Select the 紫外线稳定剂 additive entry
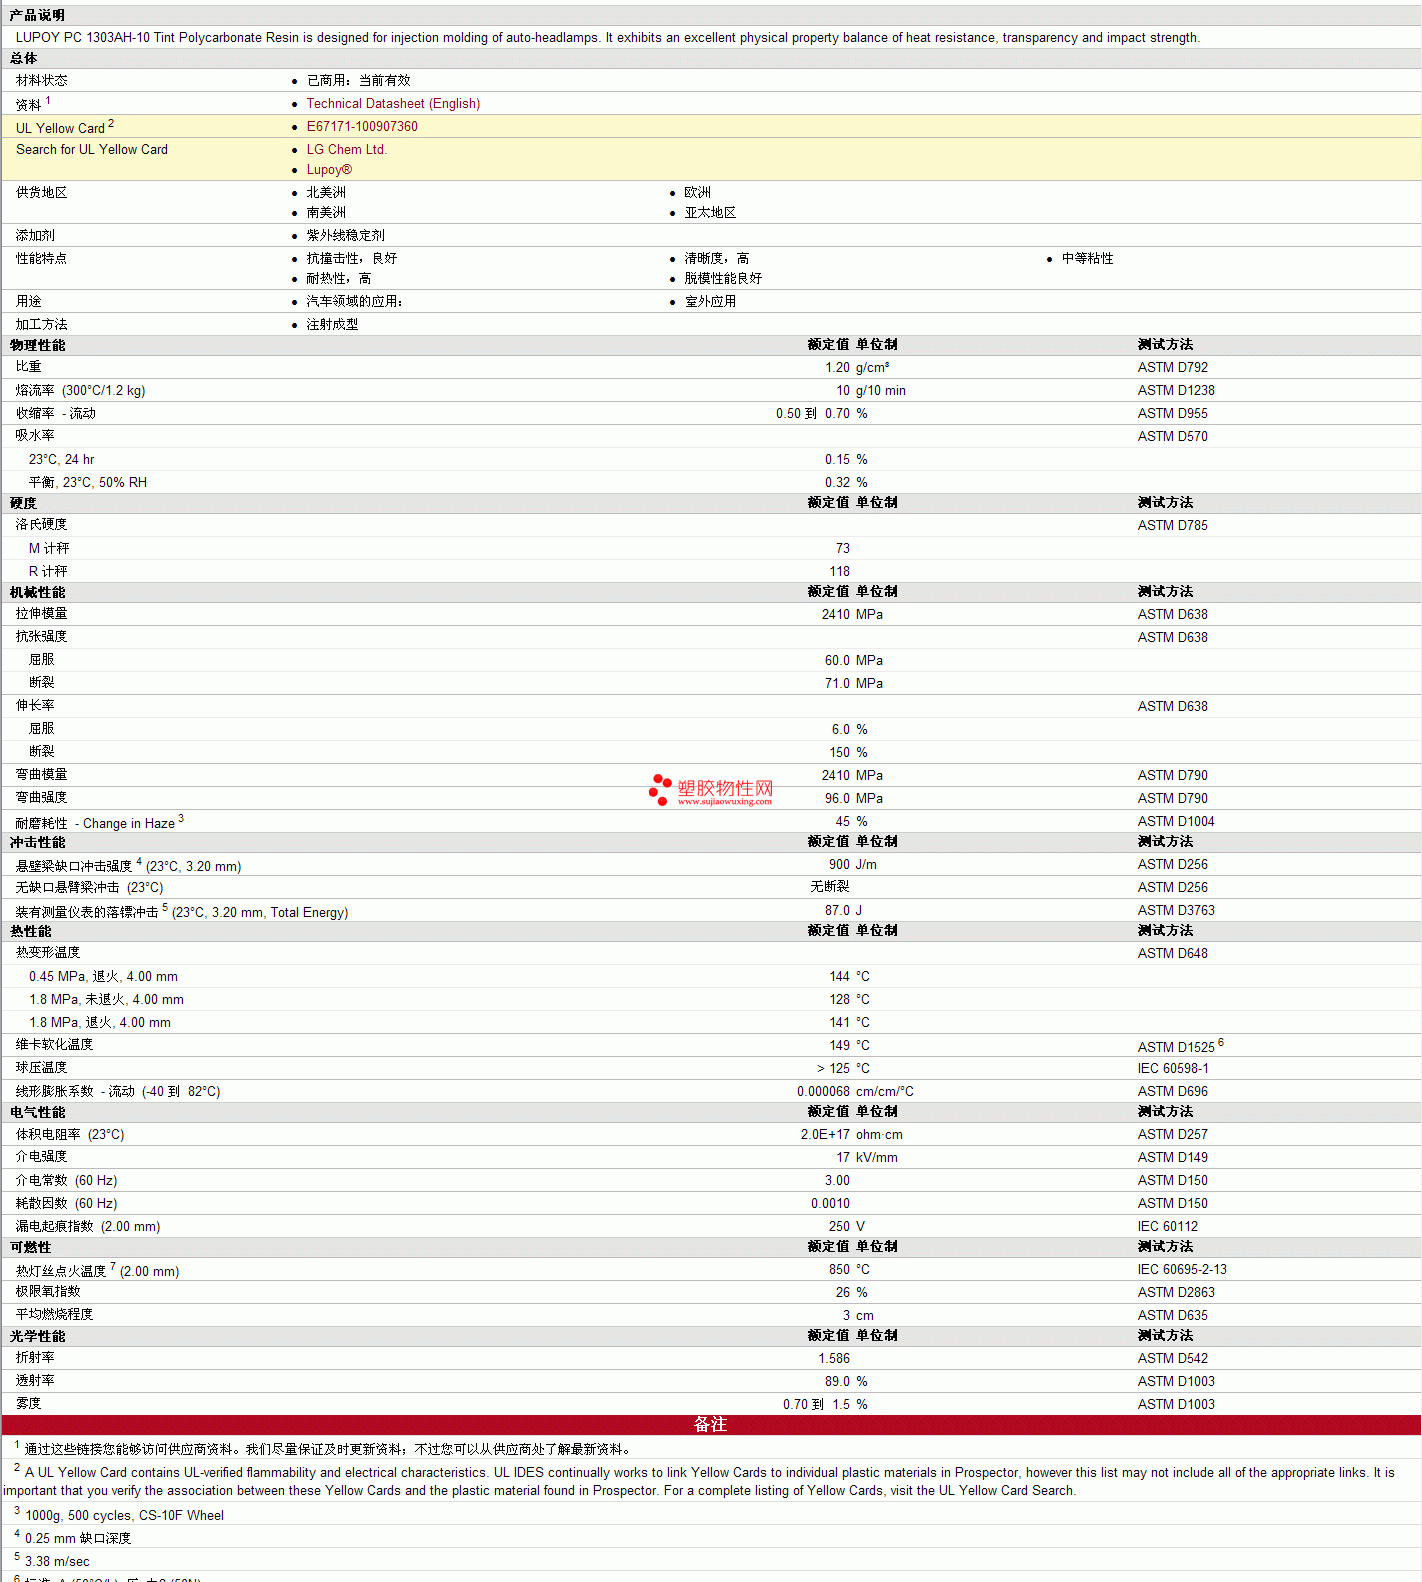The image size is (1422, 1582). (x=345, y=235)
